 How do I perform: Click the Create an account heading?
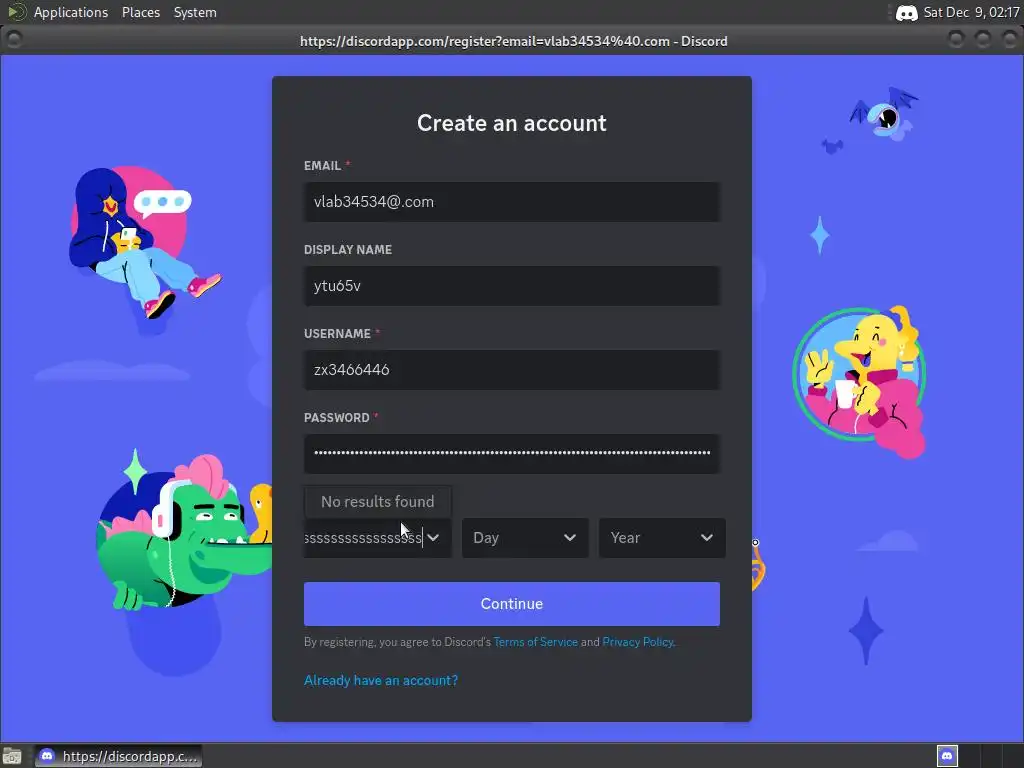tap(511, 123)
